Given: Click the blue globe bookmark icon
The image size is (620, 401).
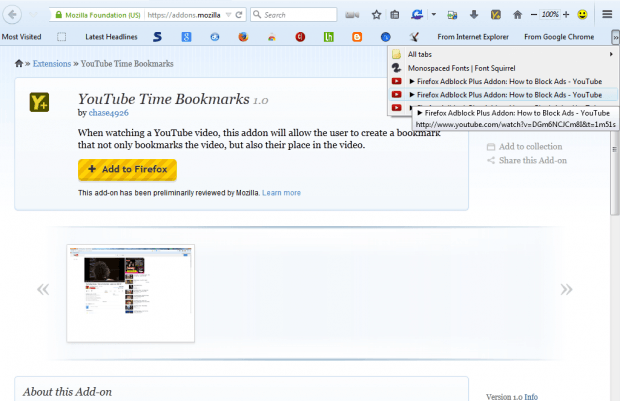Looking at the screenshot, I should pos(215,37).
